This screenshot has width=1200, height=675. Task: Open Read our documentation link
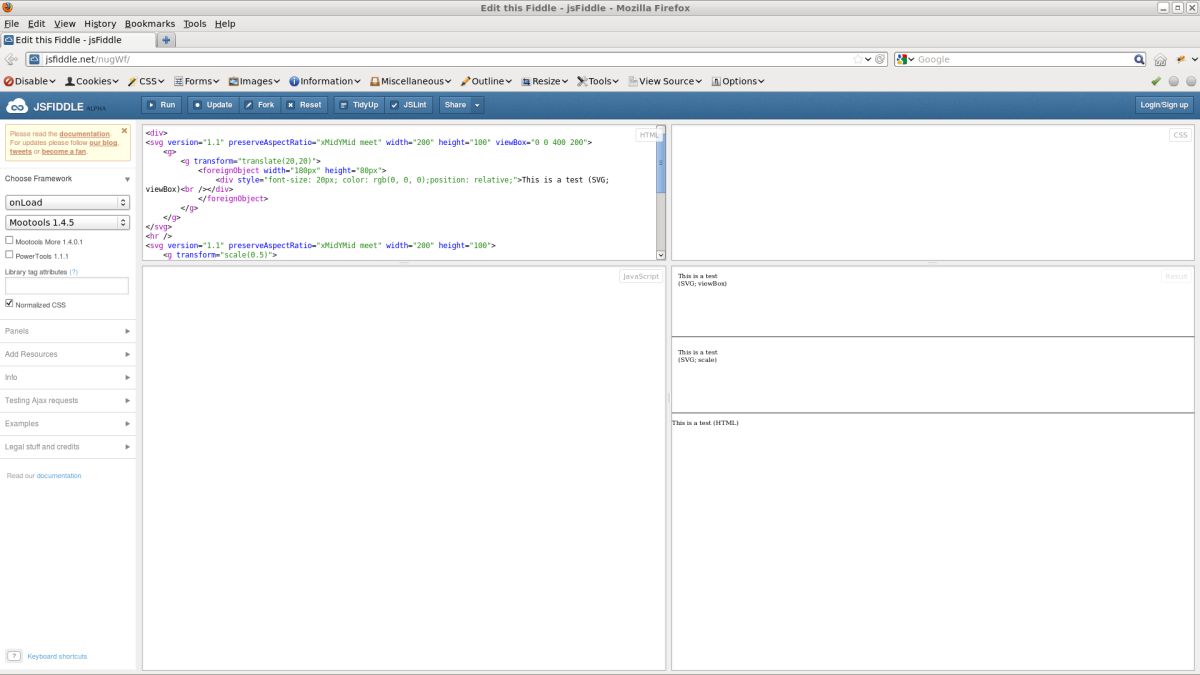59,476
